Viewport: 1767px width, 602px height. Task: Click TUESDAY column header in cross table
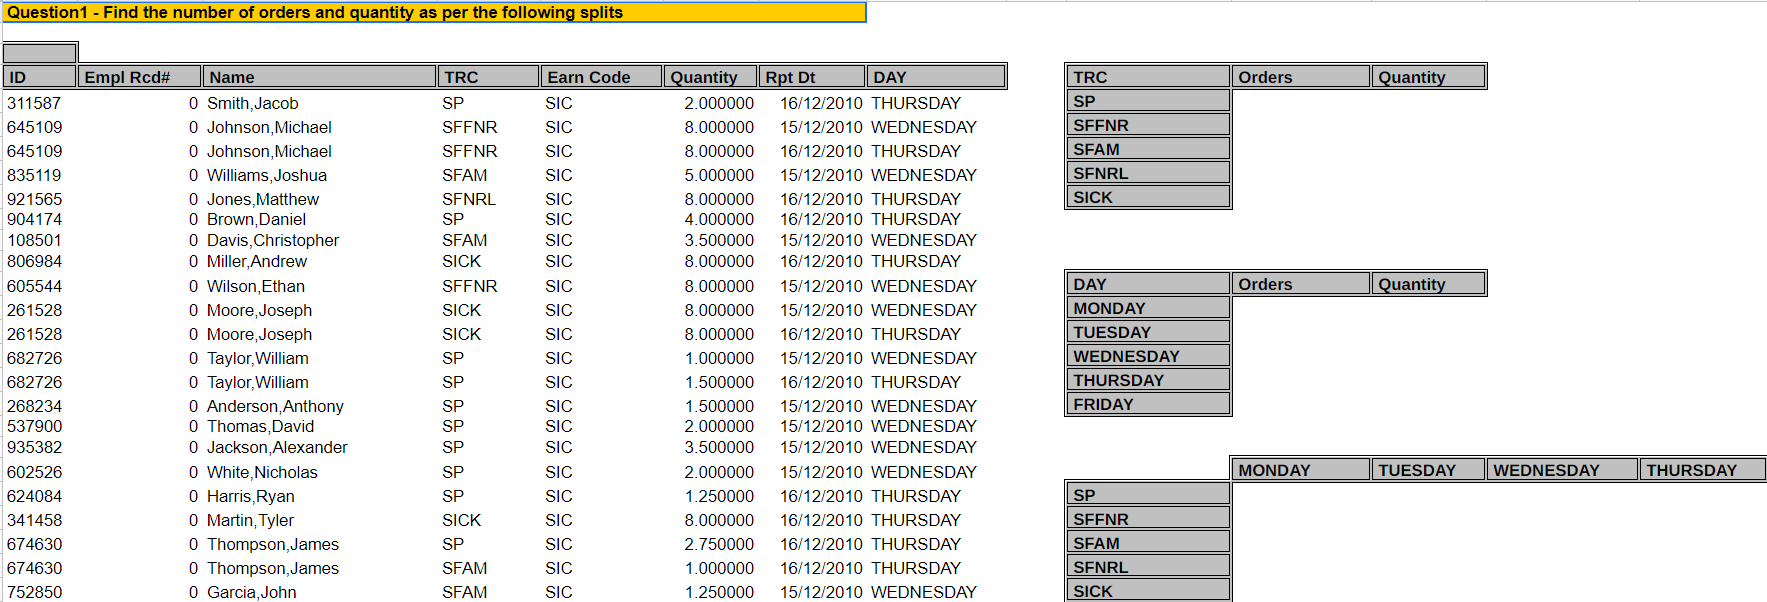(x=1428, y=470)
